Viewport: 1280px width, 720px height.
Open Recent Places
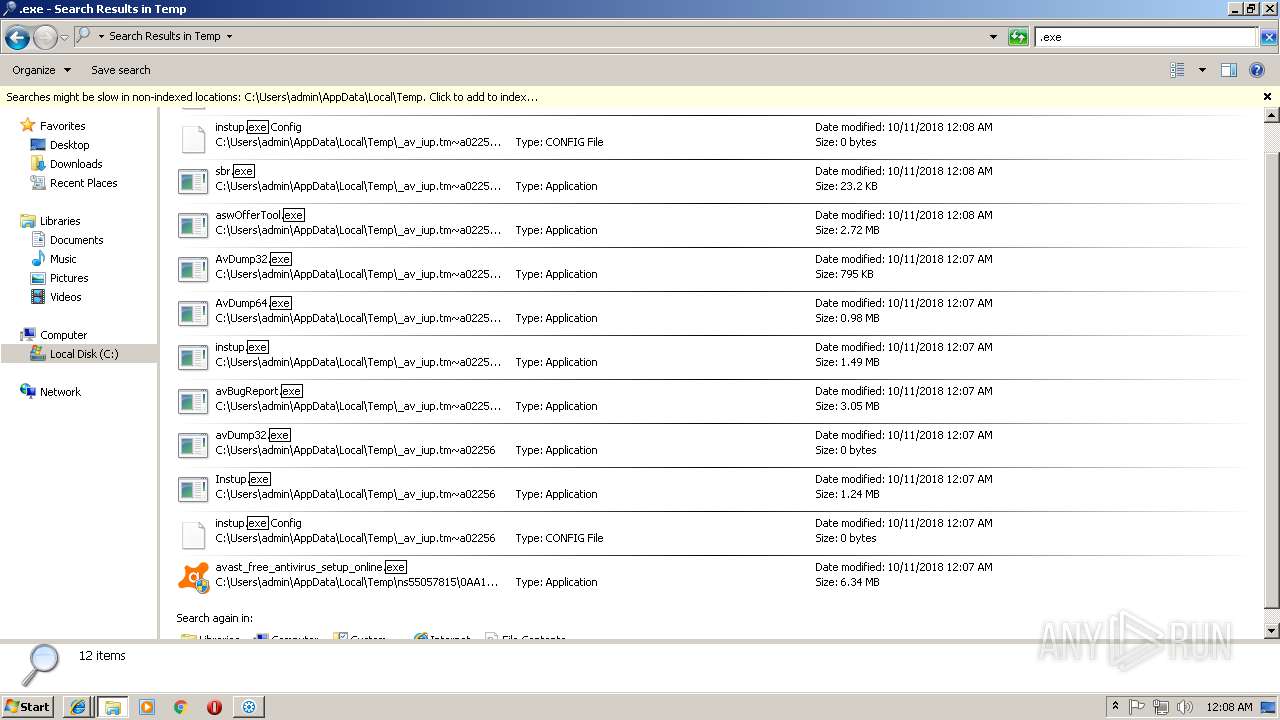point(83,183)
